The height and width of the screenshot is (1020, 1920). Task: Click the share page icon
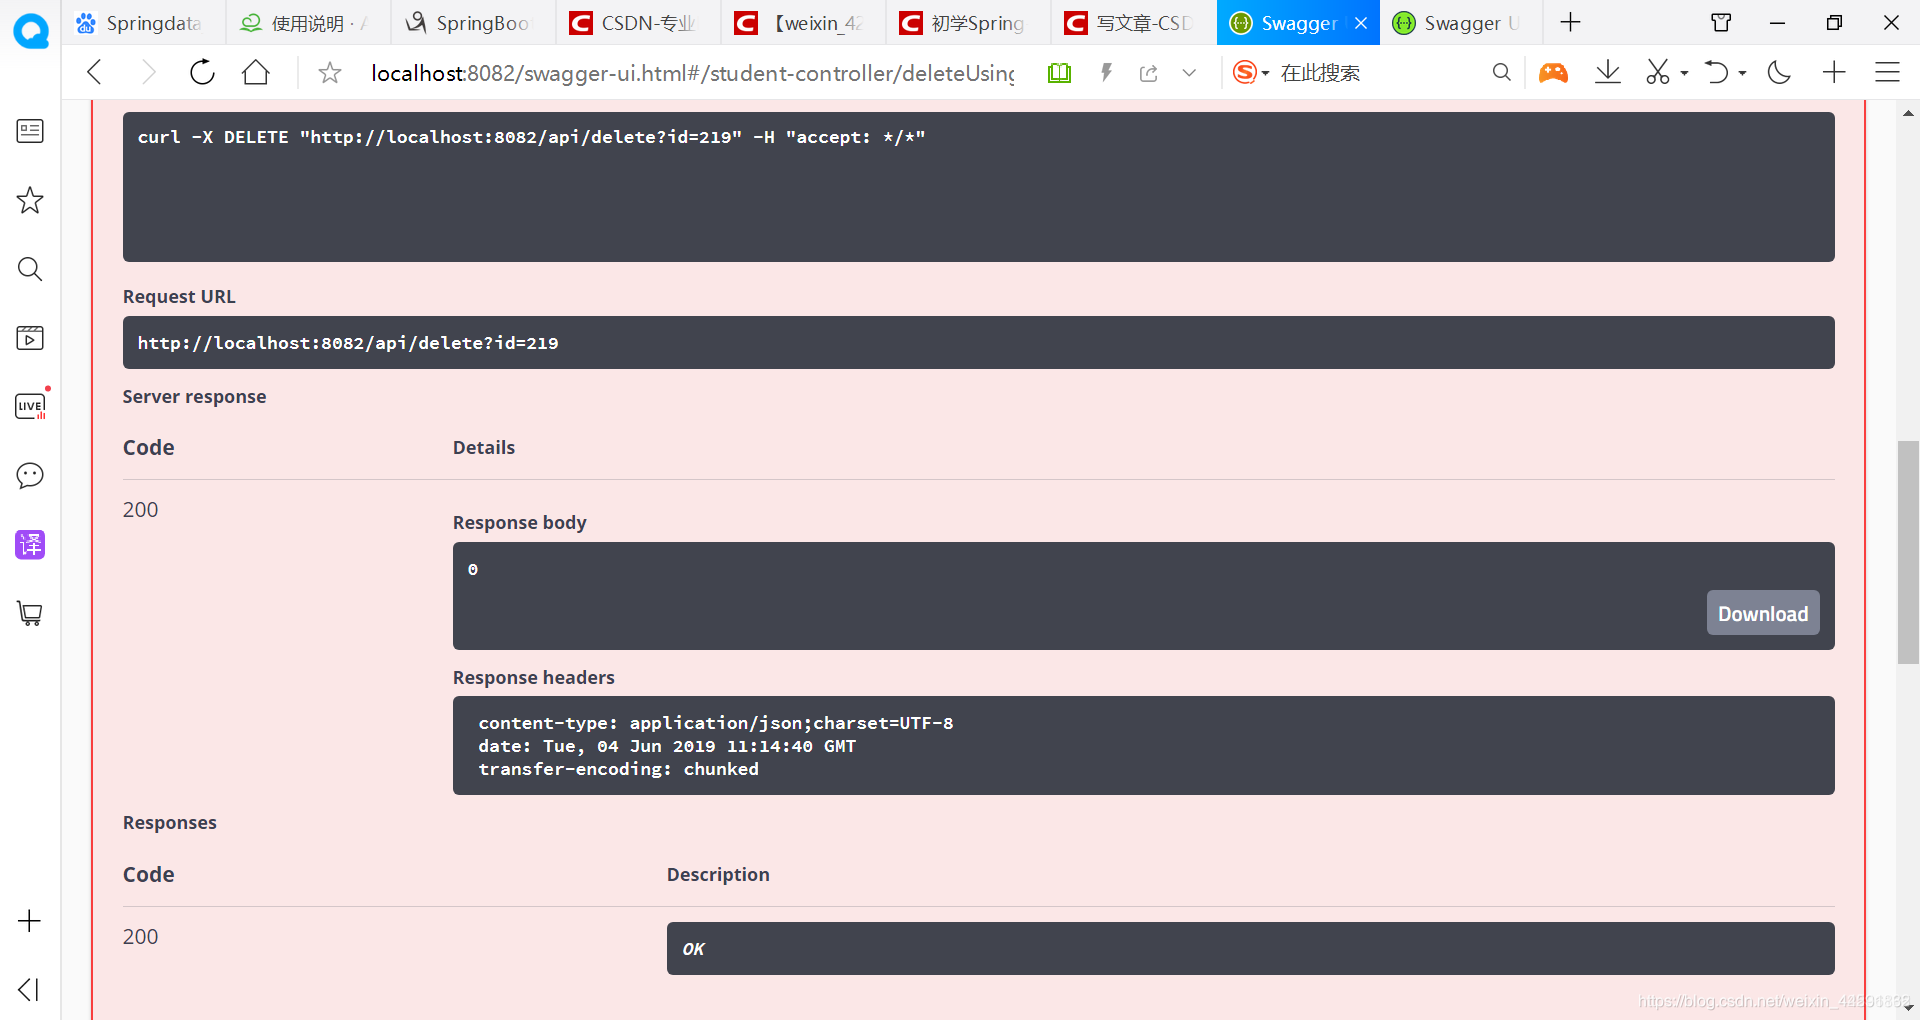(x=1149, y=73)
